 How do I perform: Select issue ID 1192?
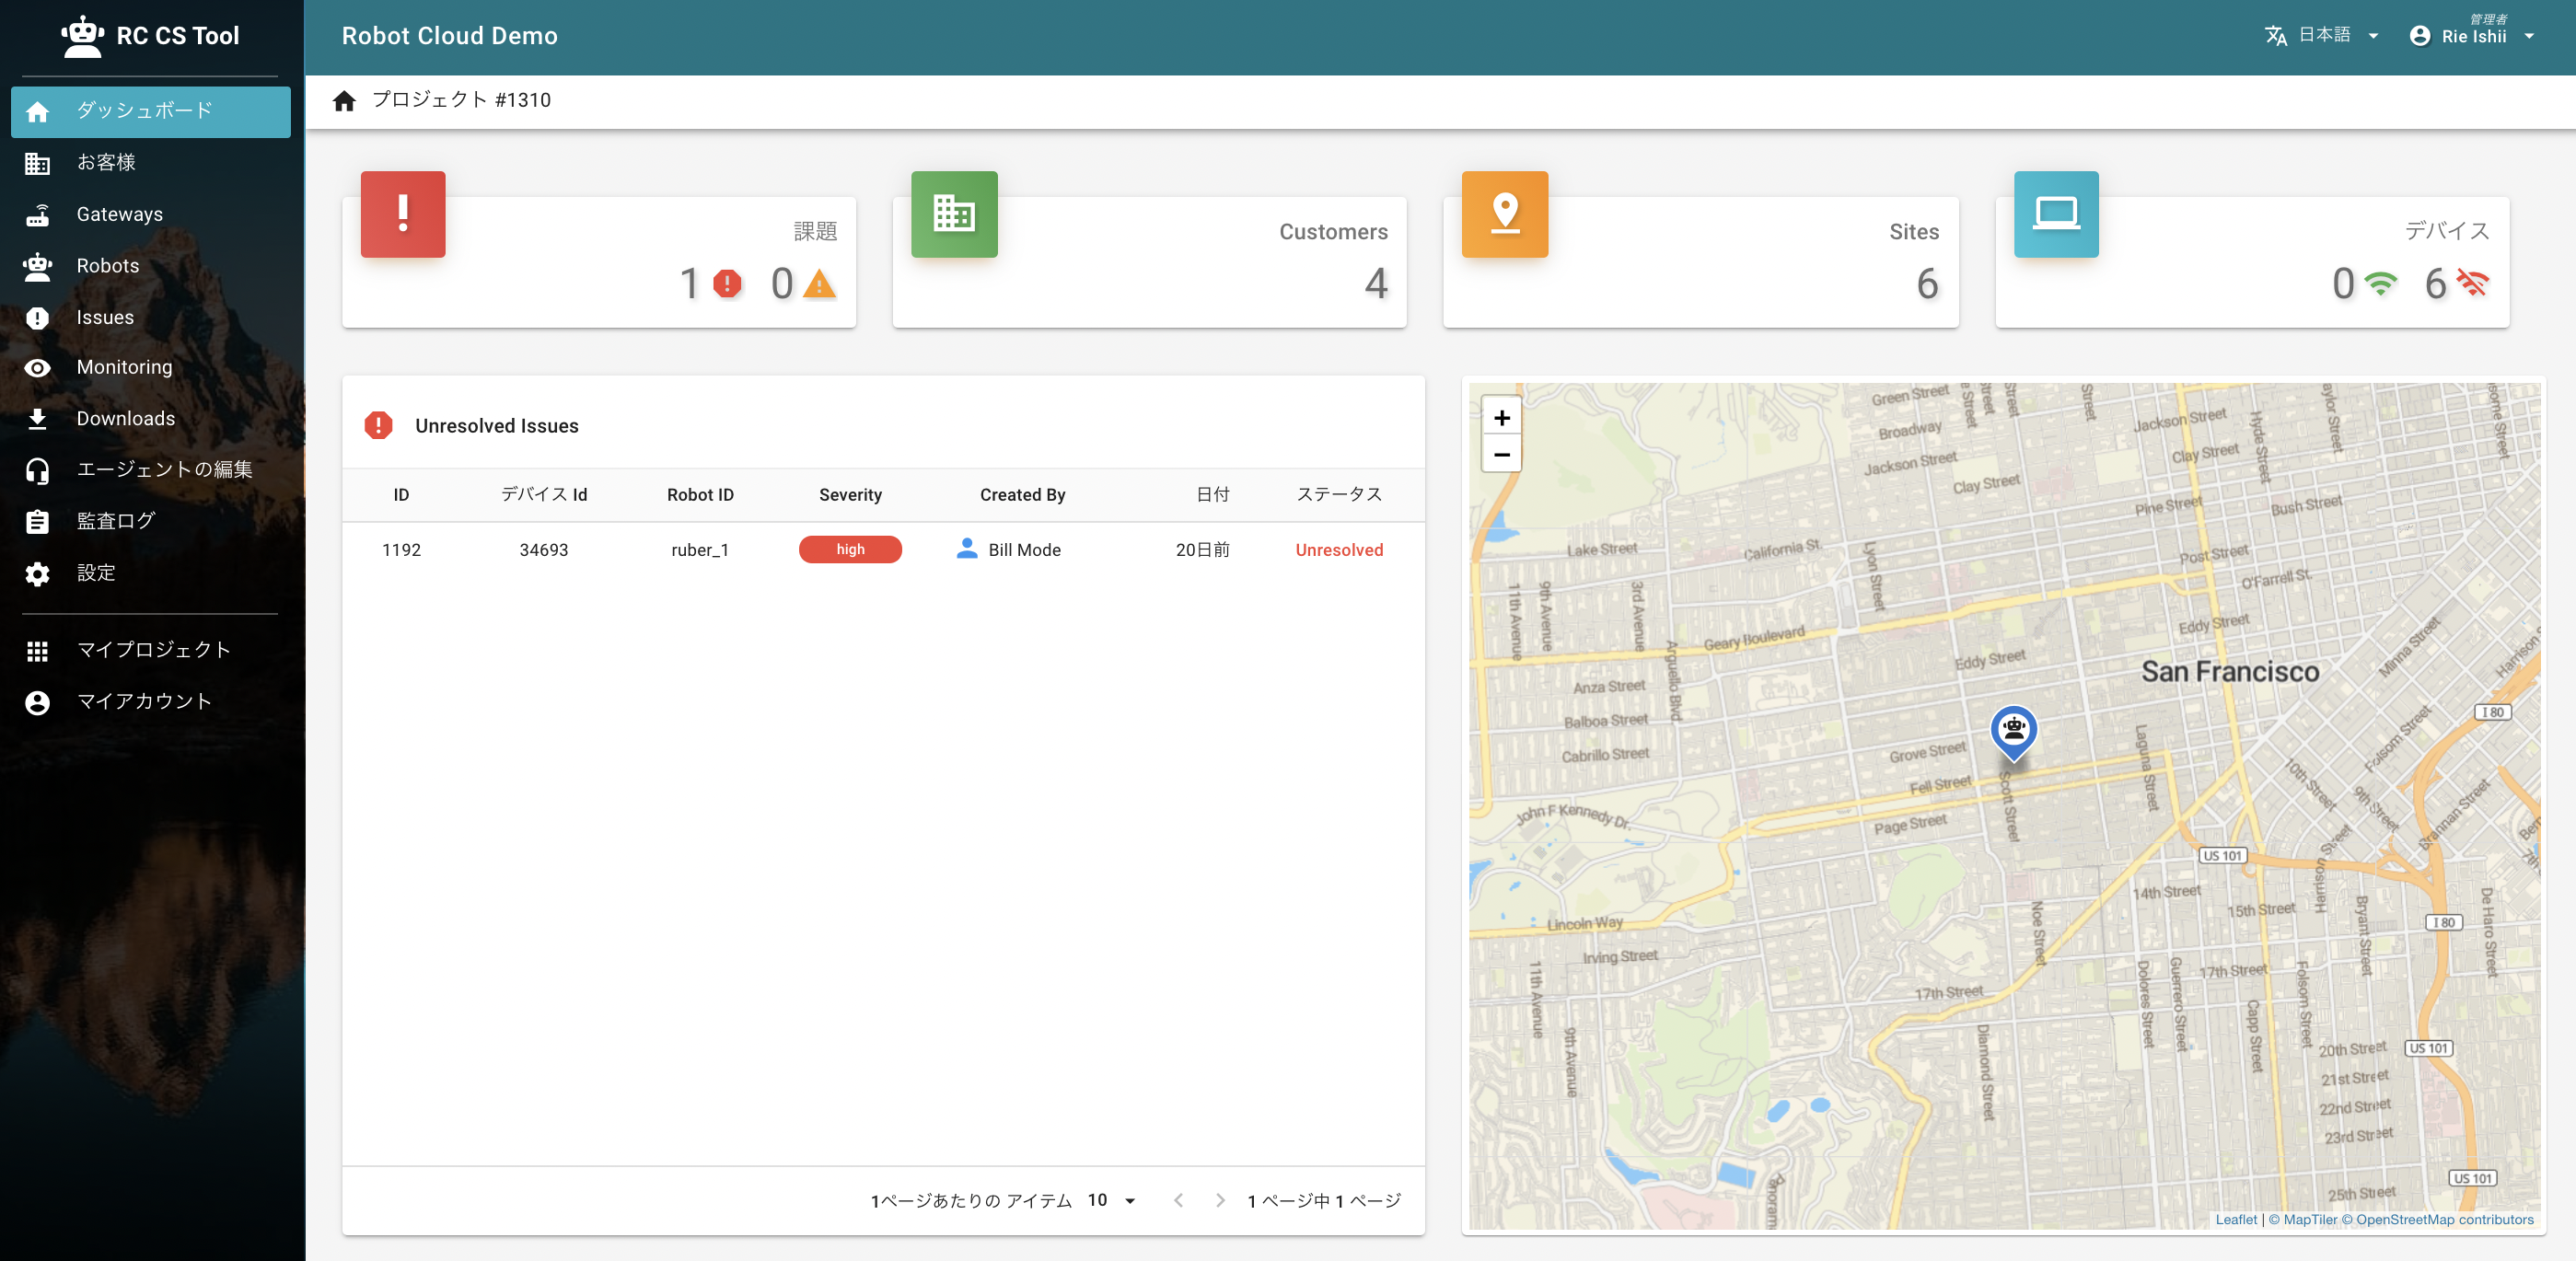point(401,550)
